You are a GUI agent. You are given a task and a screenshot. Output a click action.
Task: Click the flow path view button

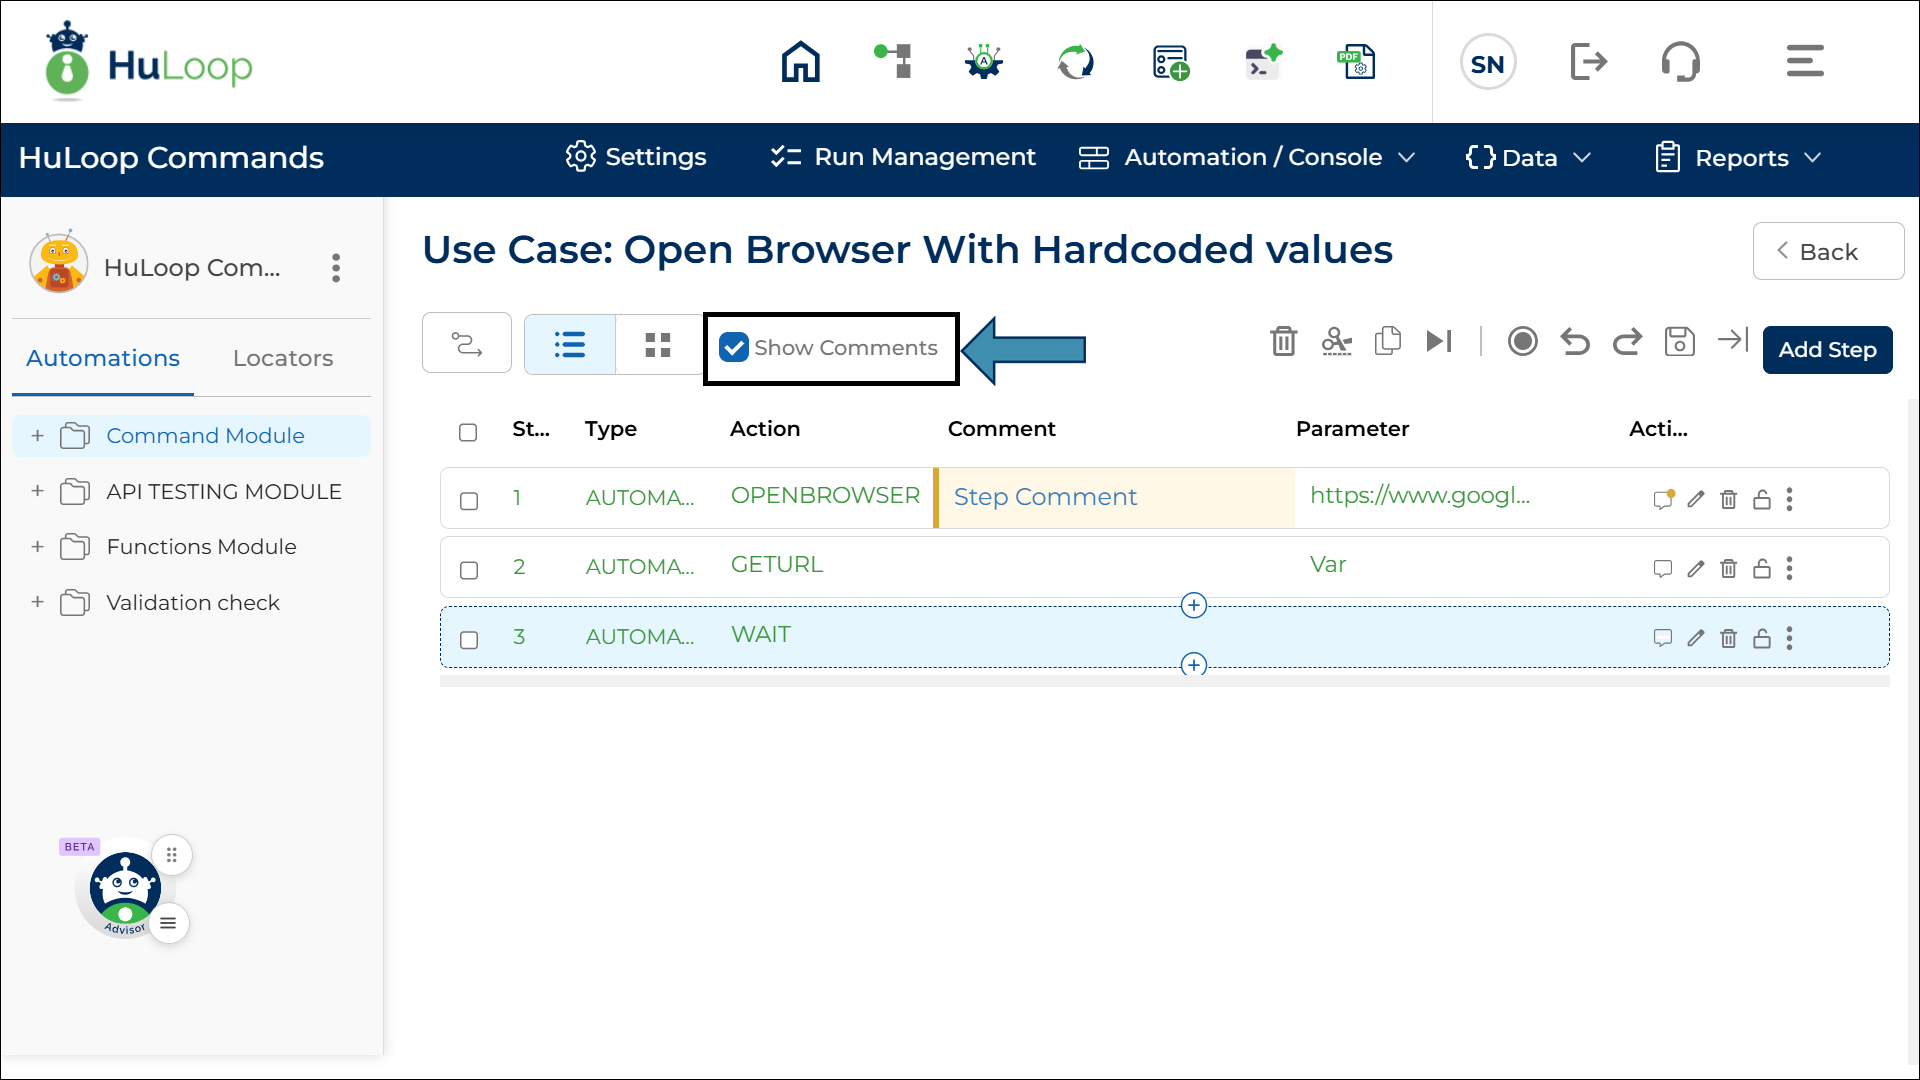click(x=467, y=343)
